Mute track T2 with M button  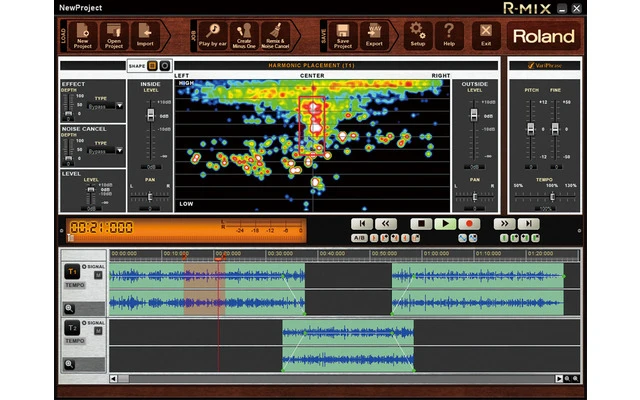tap(98, 331)
